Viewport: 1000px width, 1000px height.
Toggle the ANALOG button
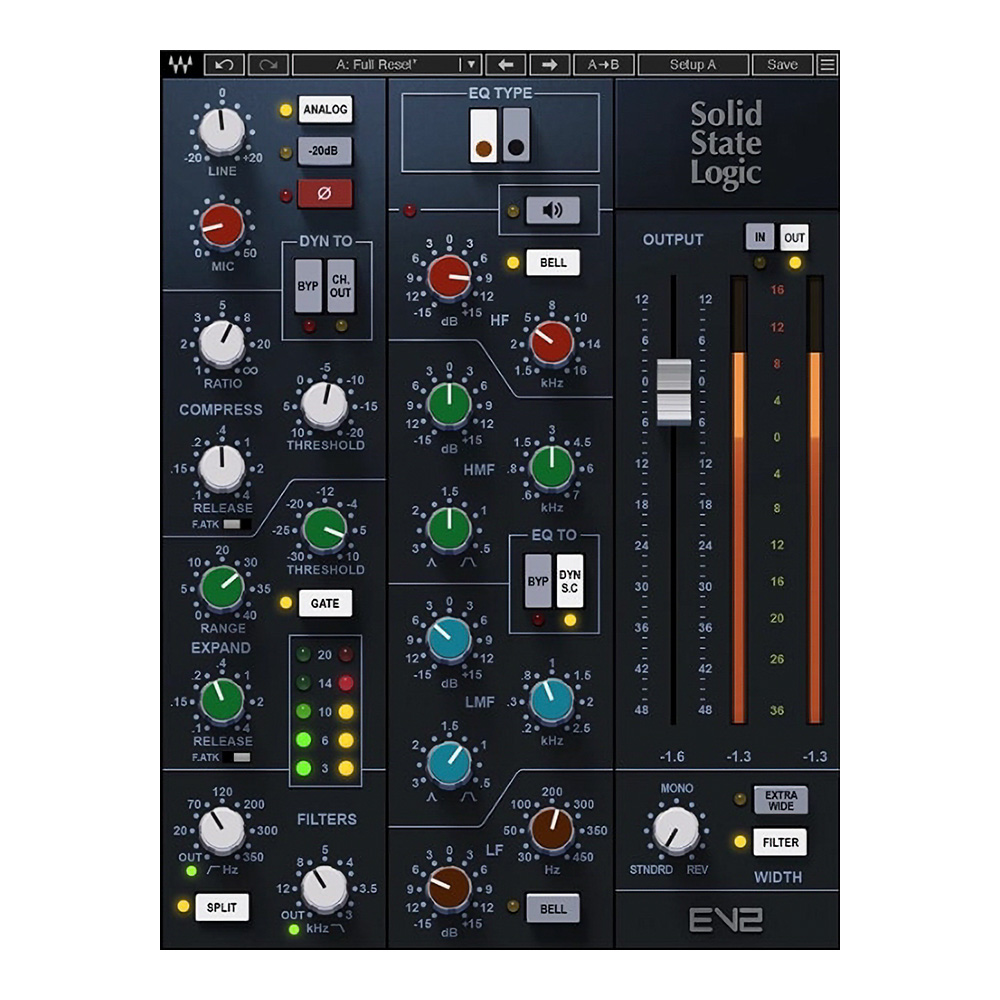pyautogui.click(x=325, y=110)
